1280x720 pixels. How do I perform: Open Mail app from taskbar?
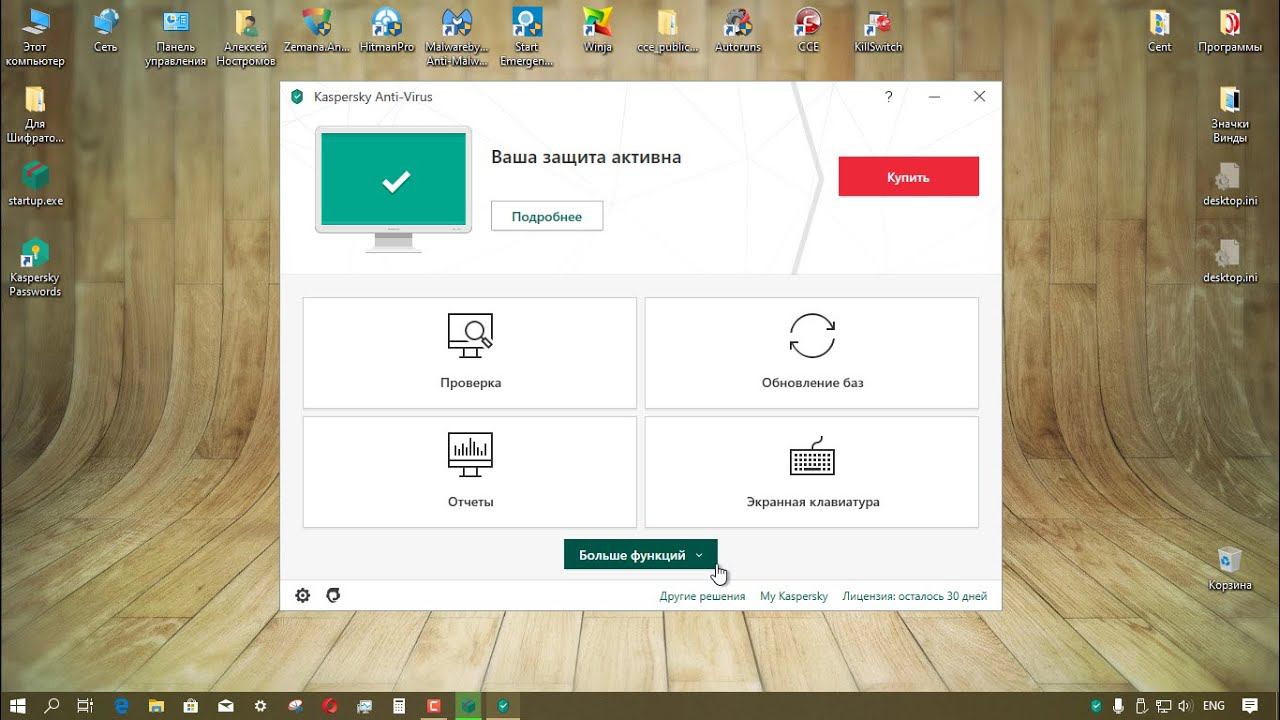(226, 706)
